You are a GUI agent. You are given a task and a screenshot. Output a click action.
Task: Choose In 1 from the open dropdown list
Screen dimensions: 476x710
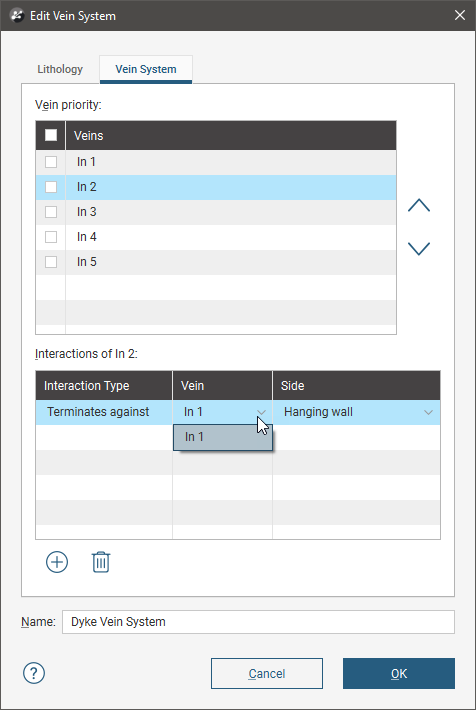click(223, 437)
